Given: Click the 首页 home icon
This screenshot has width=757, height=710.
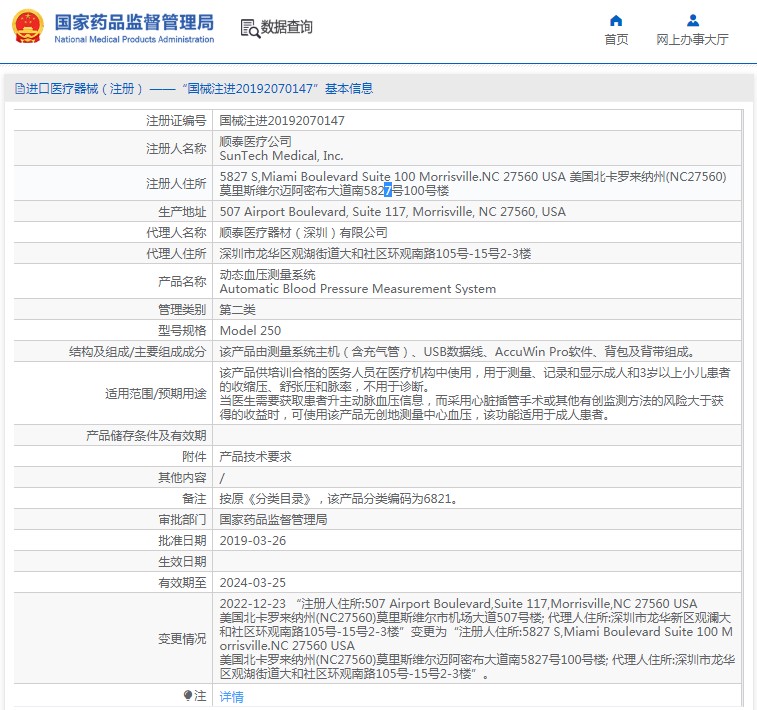Looking at the screenshot, I should (616, 21).
